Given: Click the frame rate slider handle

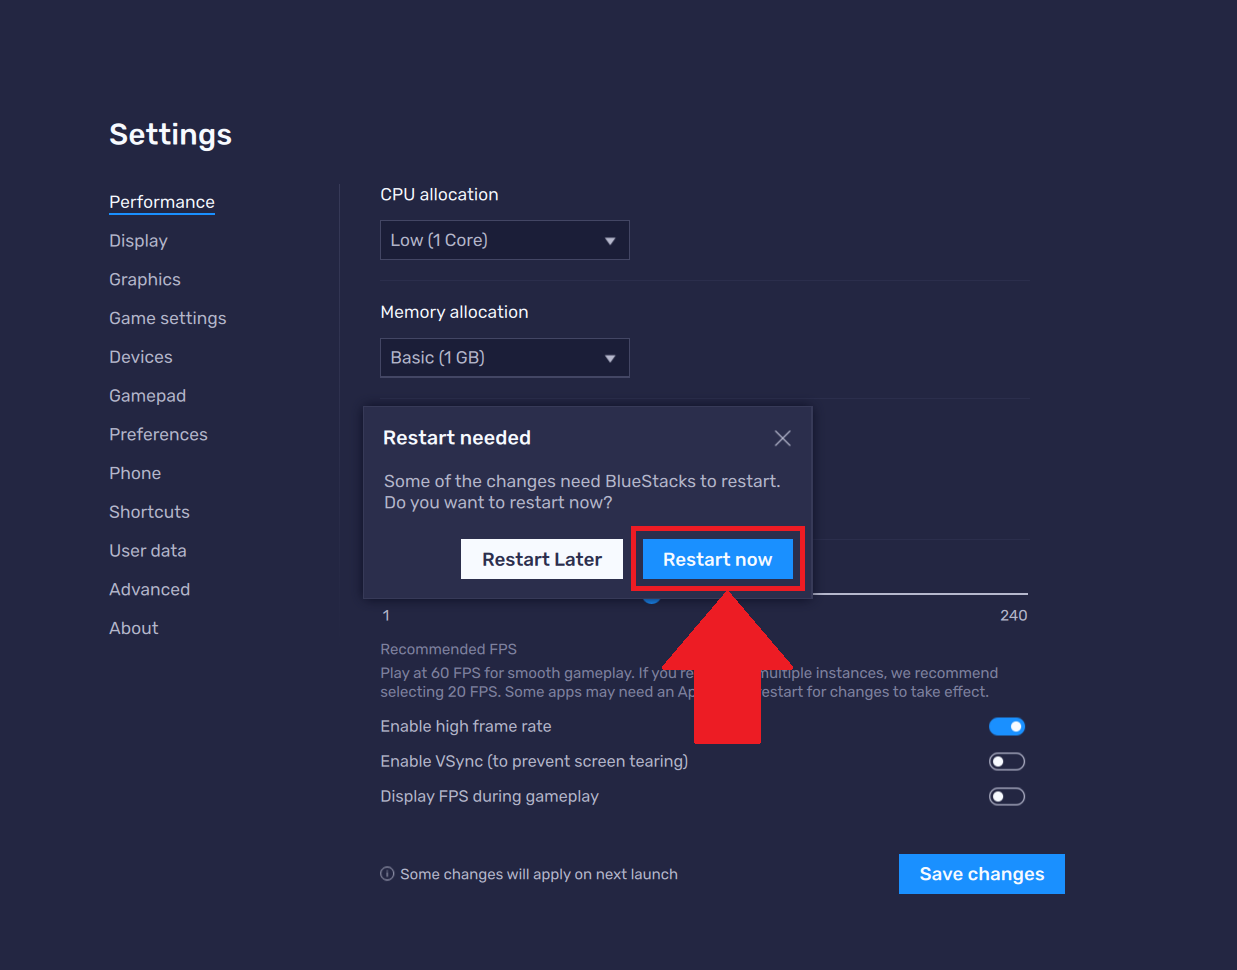Looking at the screenshot, I should click(x=652, y=599).
